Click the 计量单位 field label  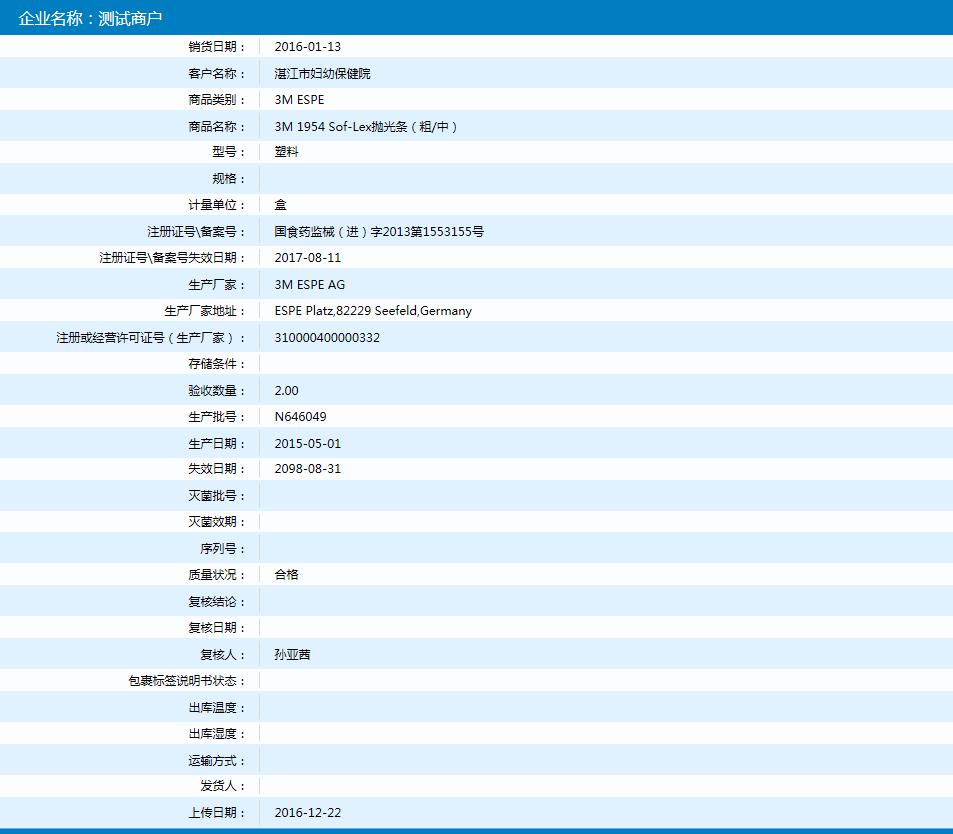coord(216,205)
